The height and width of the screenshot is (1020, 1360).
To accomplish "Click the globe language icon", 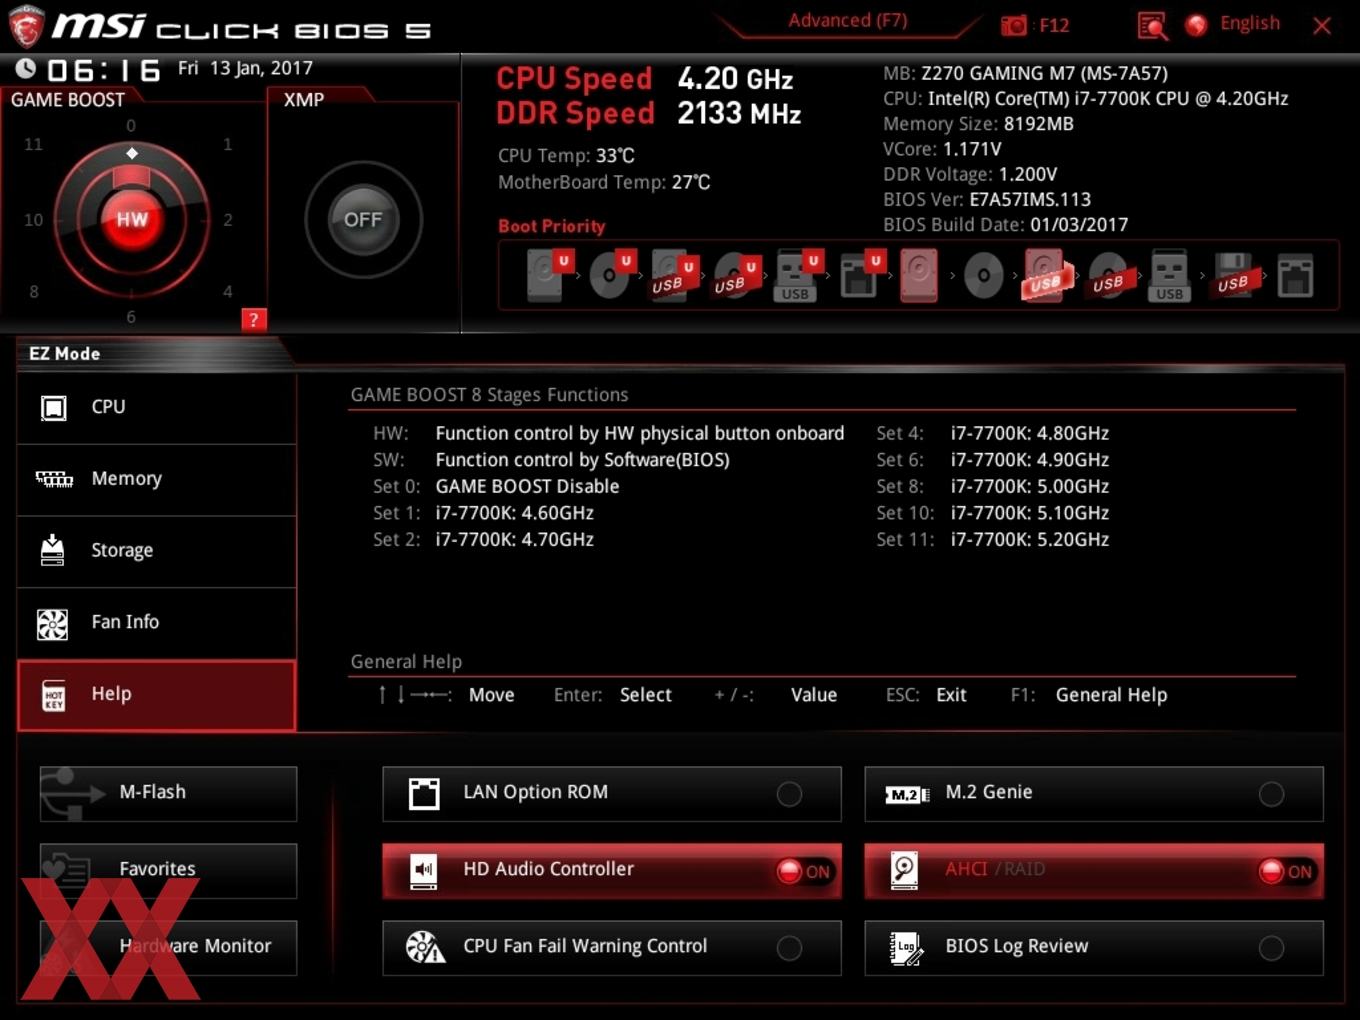I will click(x=1196, y=25).
